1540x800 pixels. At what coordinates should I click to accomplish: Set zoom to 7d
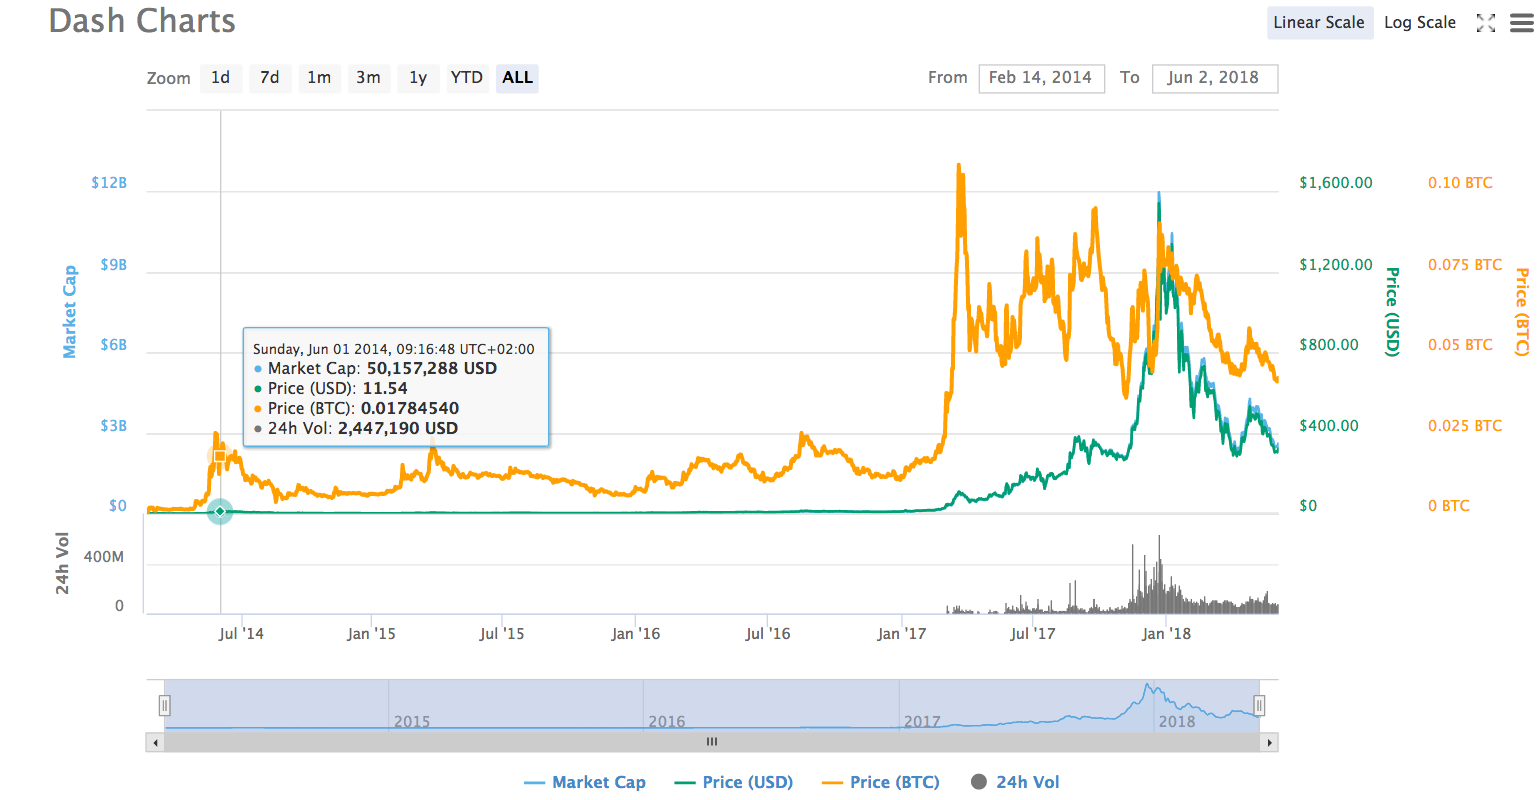[x=270, y=78]
